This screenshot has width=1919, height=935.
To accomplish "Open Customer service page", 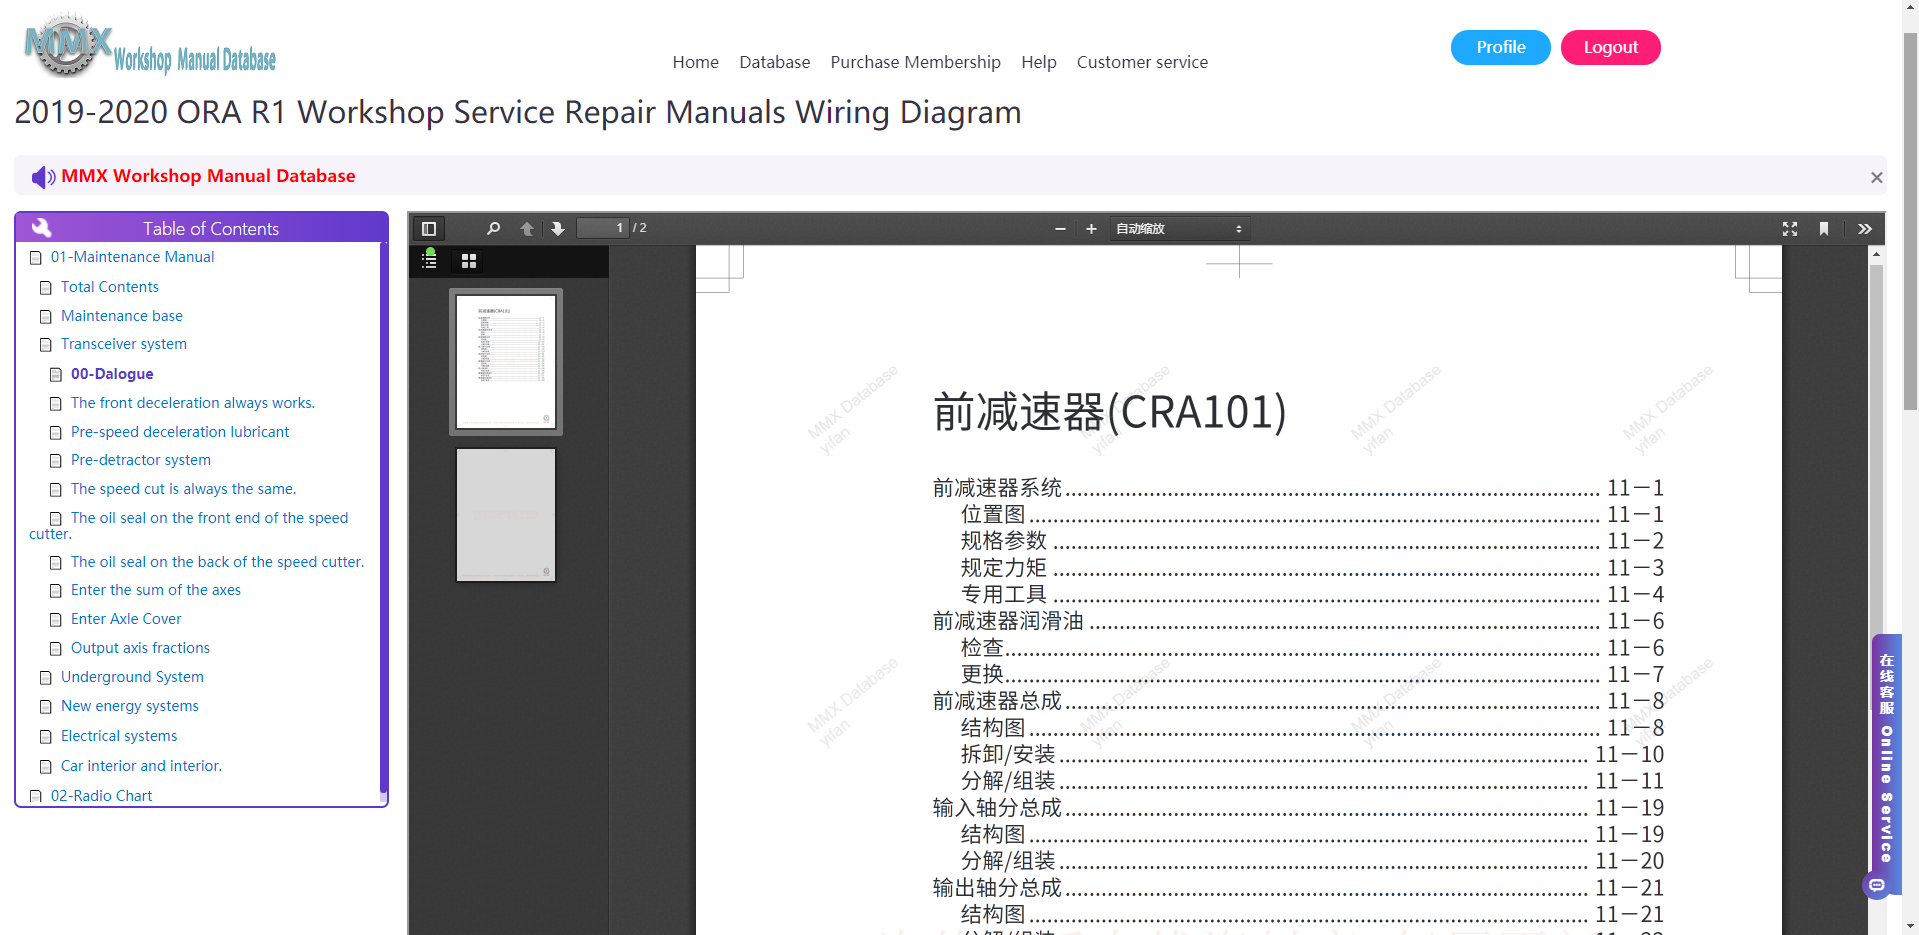I will pos(1142,62).
